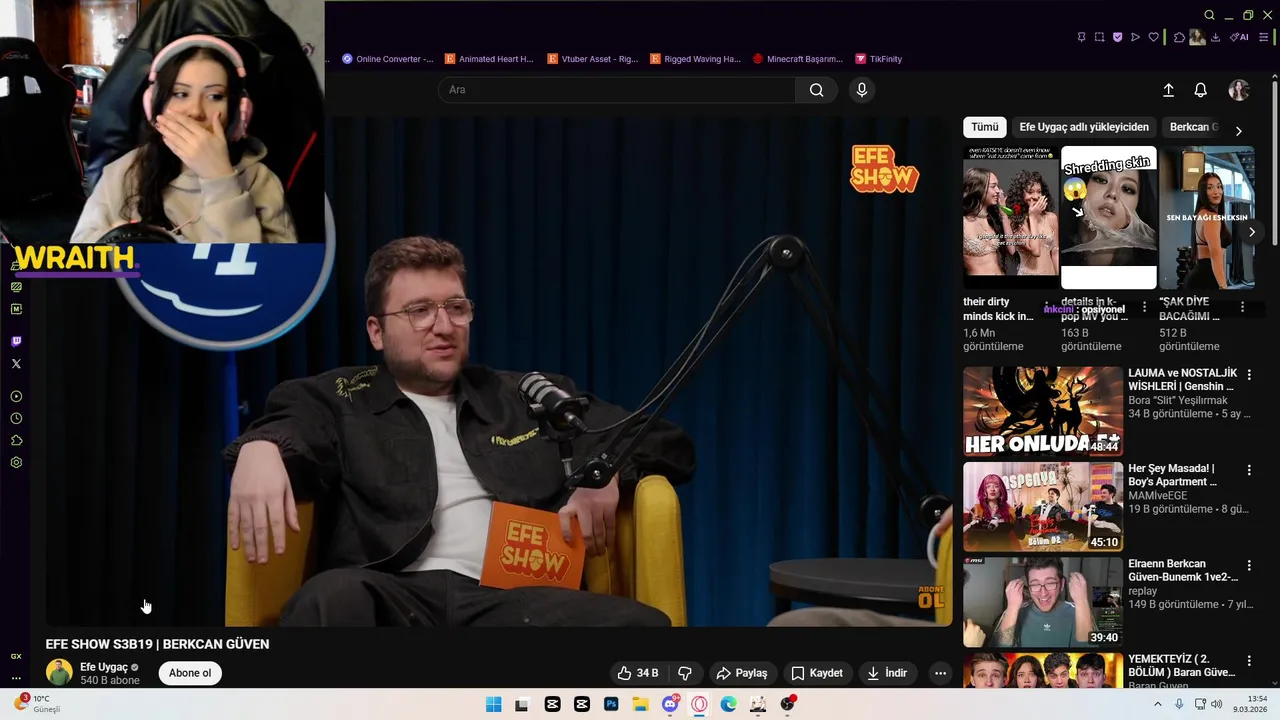This screenshot has height=720, width=1280.
Task: Open the HER ONLUDA 48:44 video thumbnail
Action: 1043,411
